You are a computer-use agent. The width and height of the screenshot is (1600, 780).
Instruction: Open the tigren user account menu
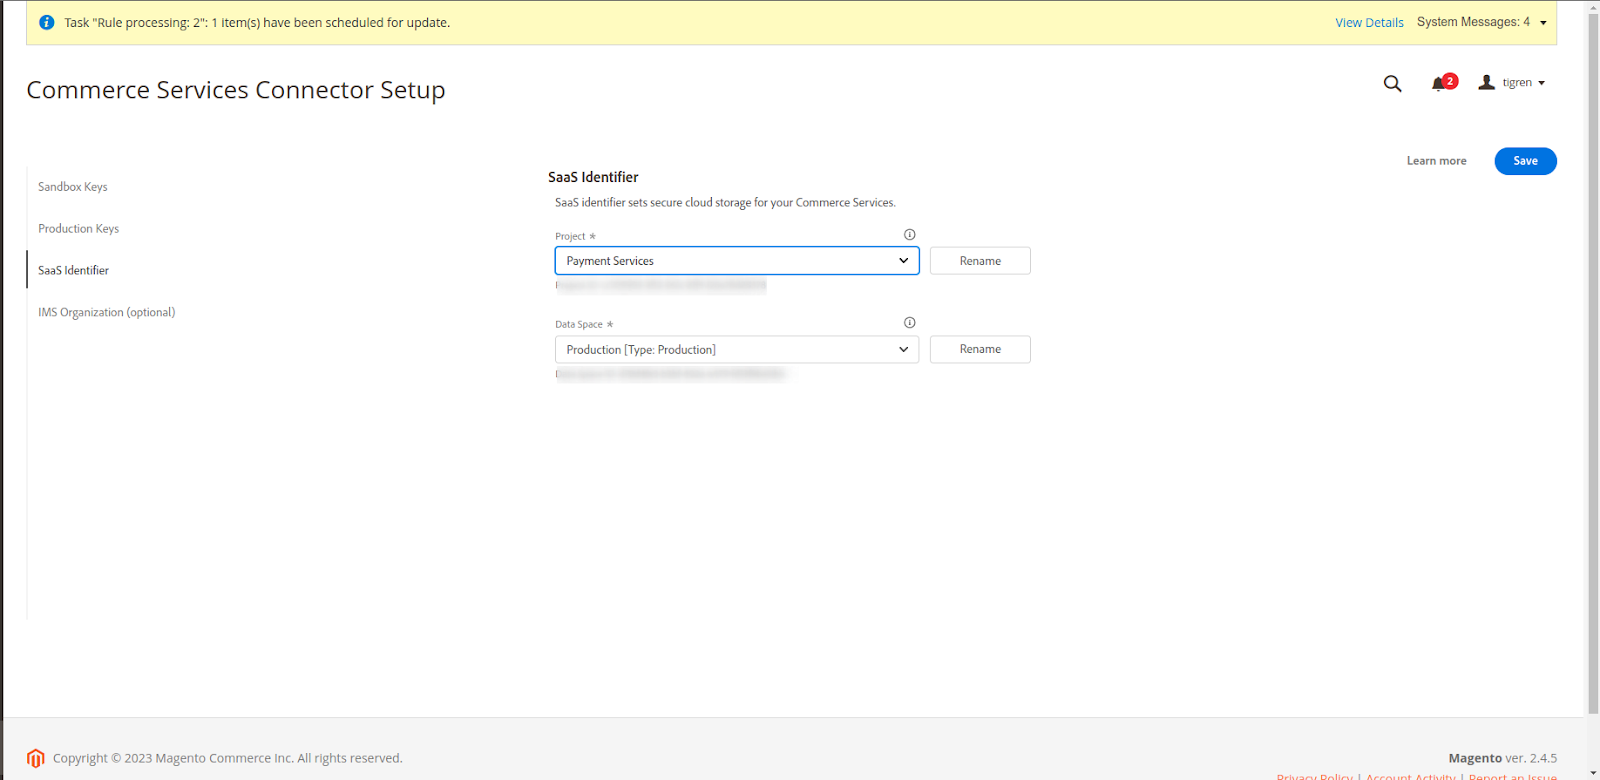pyautogui.click(x=1512, y=83)
